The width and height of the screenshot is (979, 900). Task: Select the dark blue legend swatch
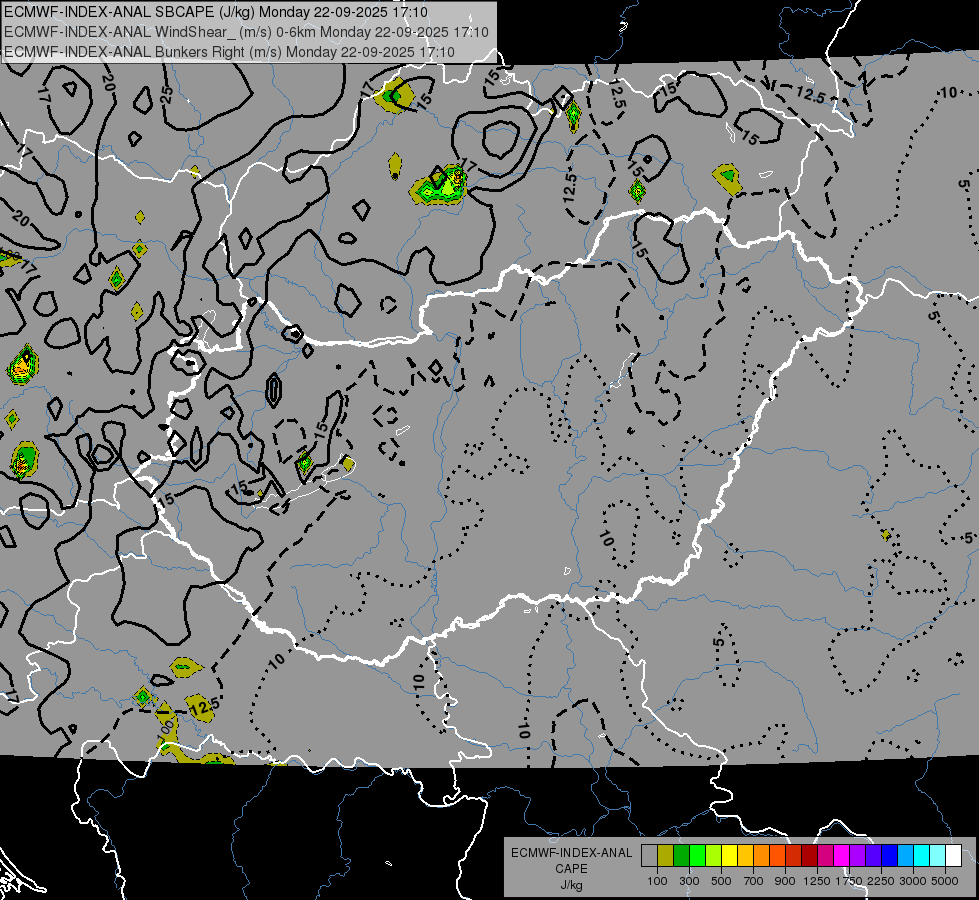pyautogui.click(x=889, y=855)
